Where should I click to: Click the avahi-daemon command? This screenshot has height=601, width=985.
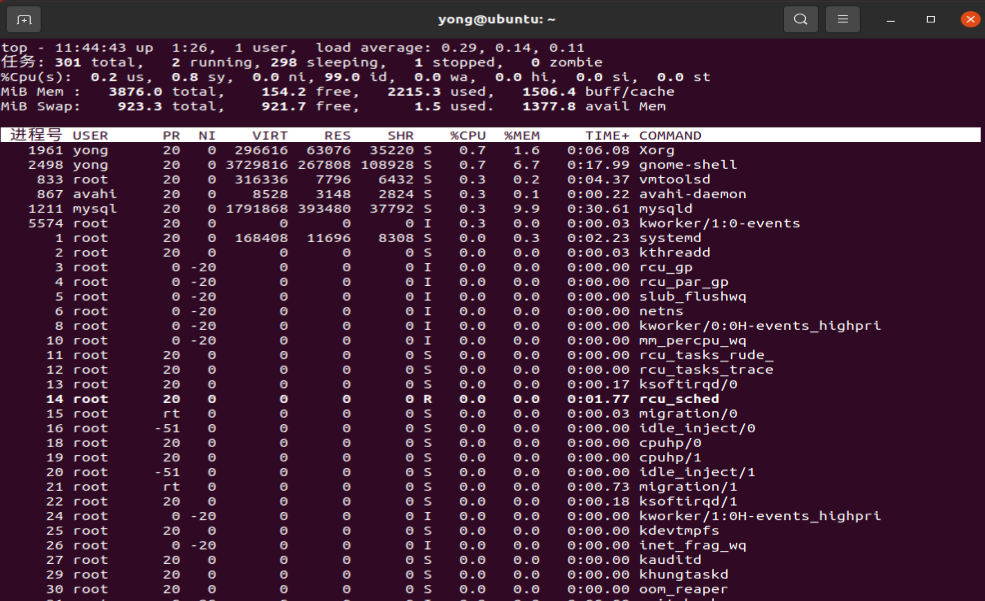pyautogui.click(x=692, y=194)
